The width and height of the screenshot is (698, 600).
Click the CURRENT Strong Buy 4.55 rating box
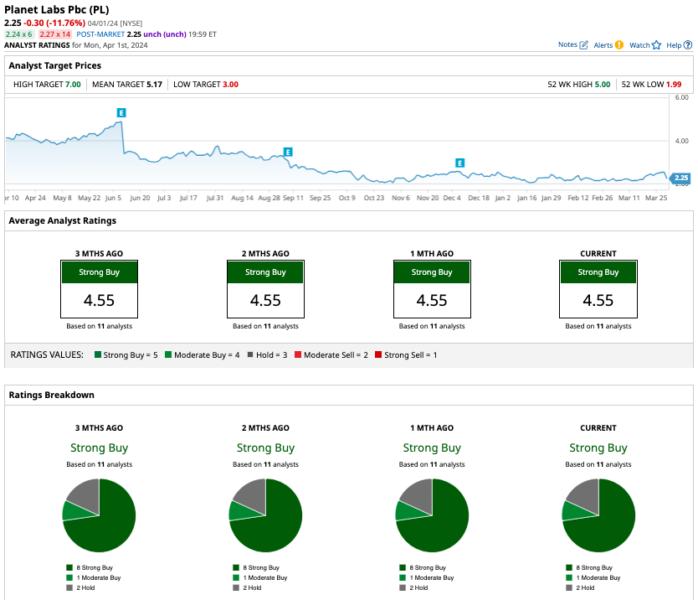pyautogui.click(x=598, y=289)
